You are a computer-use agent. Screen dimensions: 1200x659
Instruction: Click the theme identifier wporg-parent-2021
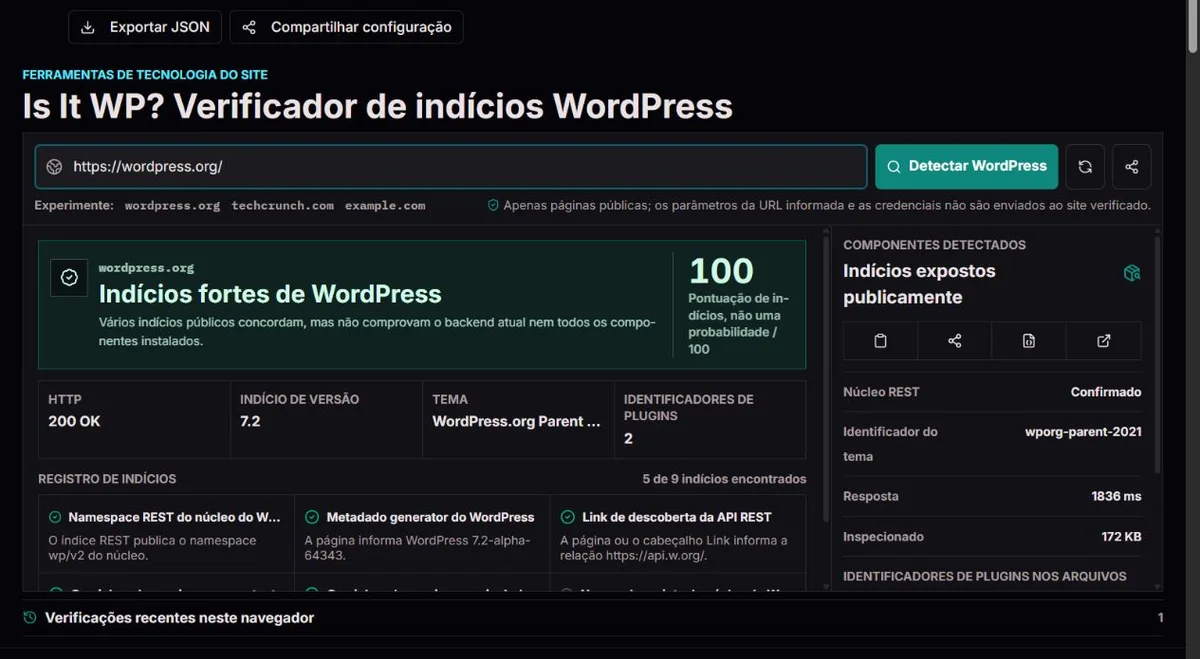[1083, 432]
